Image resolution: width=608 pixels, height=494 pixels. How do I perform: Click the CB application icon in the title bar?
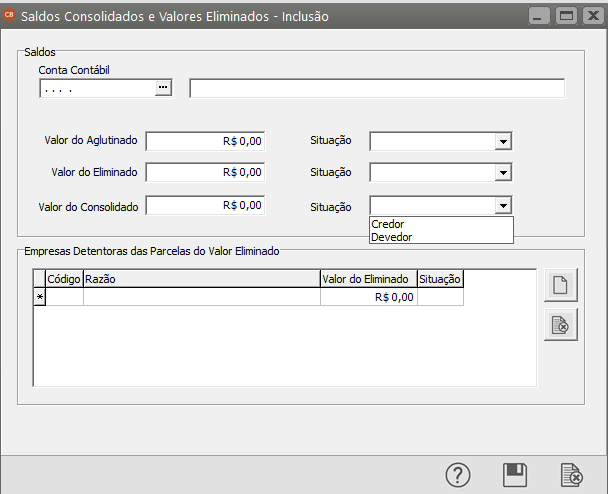10,16
